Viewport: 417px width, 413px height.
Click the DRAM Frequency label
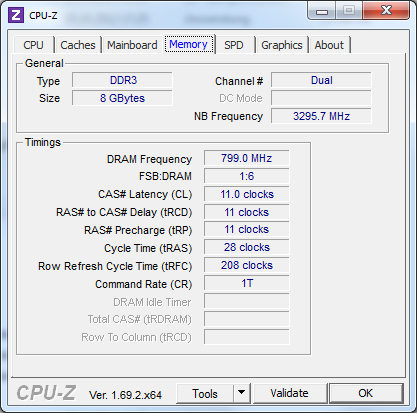149,159
